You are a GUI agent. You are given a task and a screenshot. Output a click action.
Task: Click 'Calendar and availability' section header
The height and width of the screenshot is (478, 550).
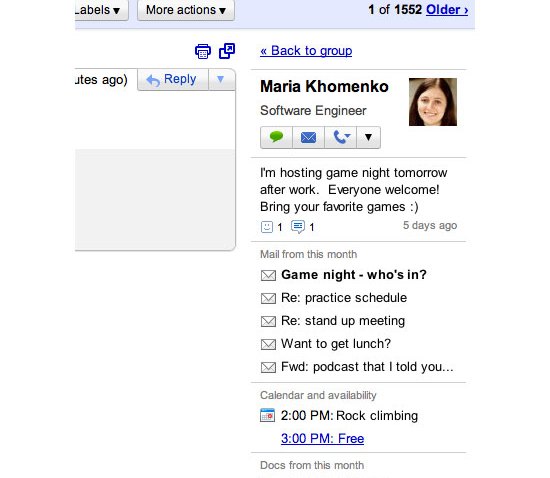[x=318, y=396]
